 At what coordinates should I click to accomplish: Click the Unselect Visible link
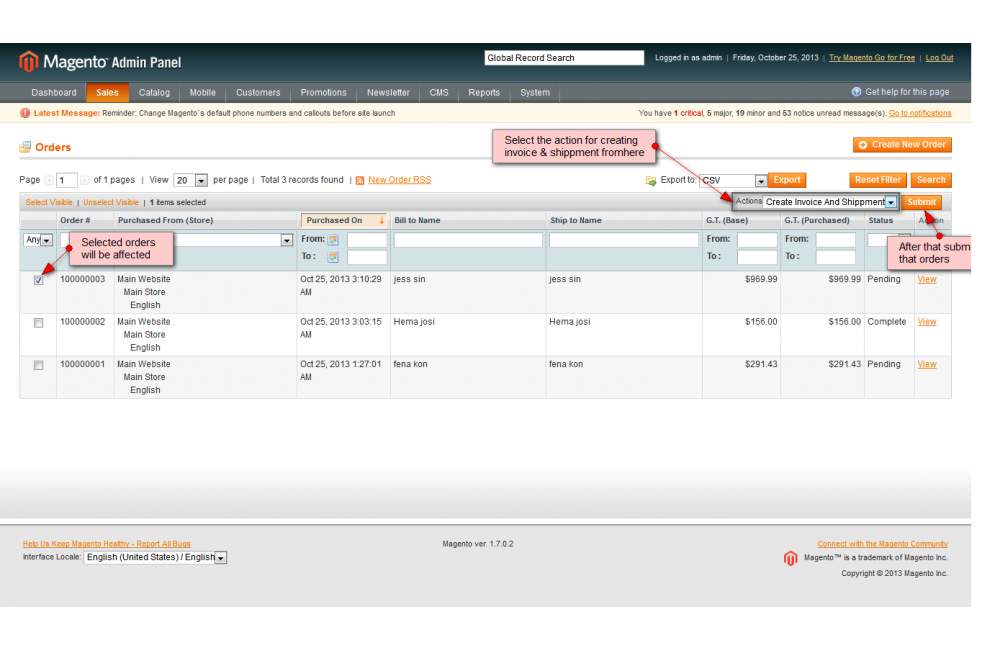point(111,202)
